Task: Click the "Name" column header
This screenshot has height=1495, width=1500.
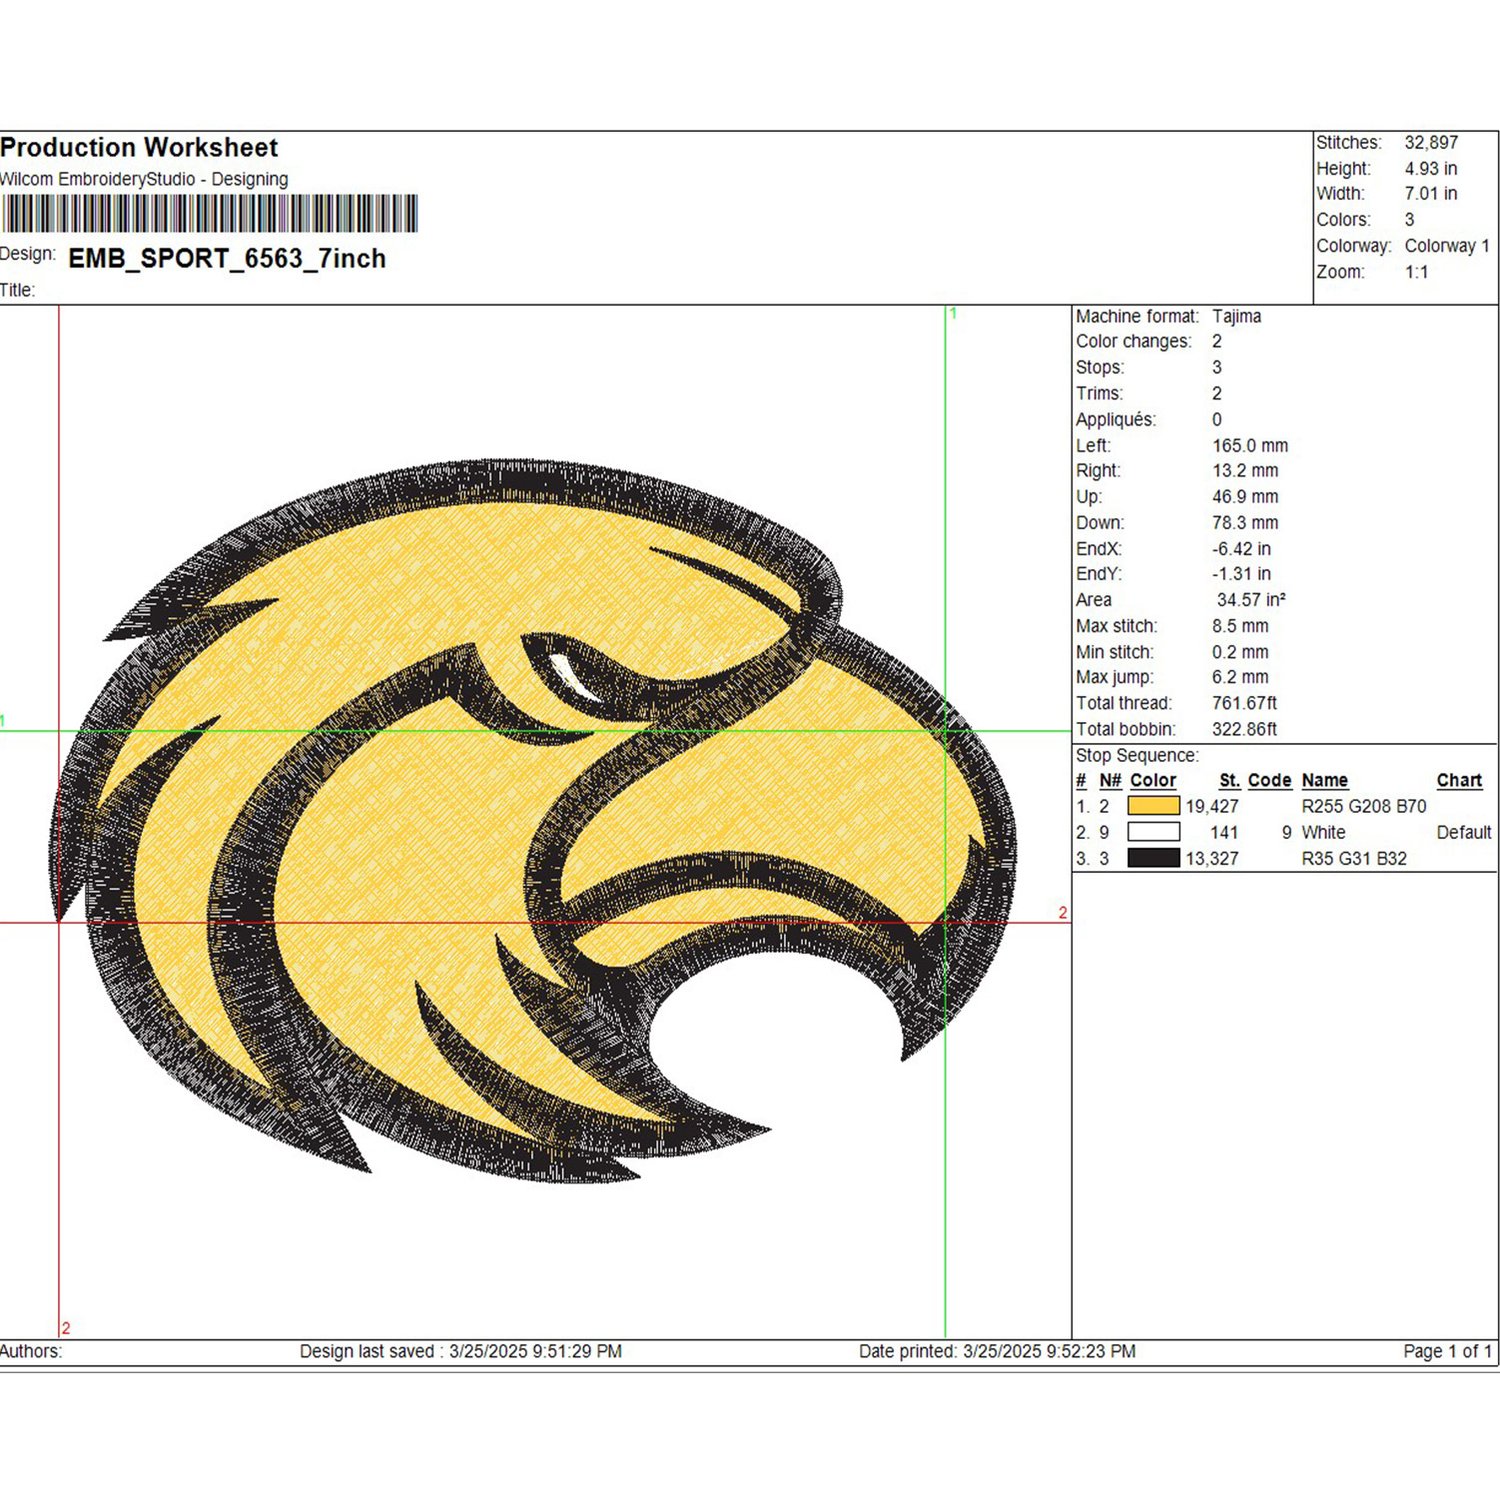Action: click(x=1325, y=781)
